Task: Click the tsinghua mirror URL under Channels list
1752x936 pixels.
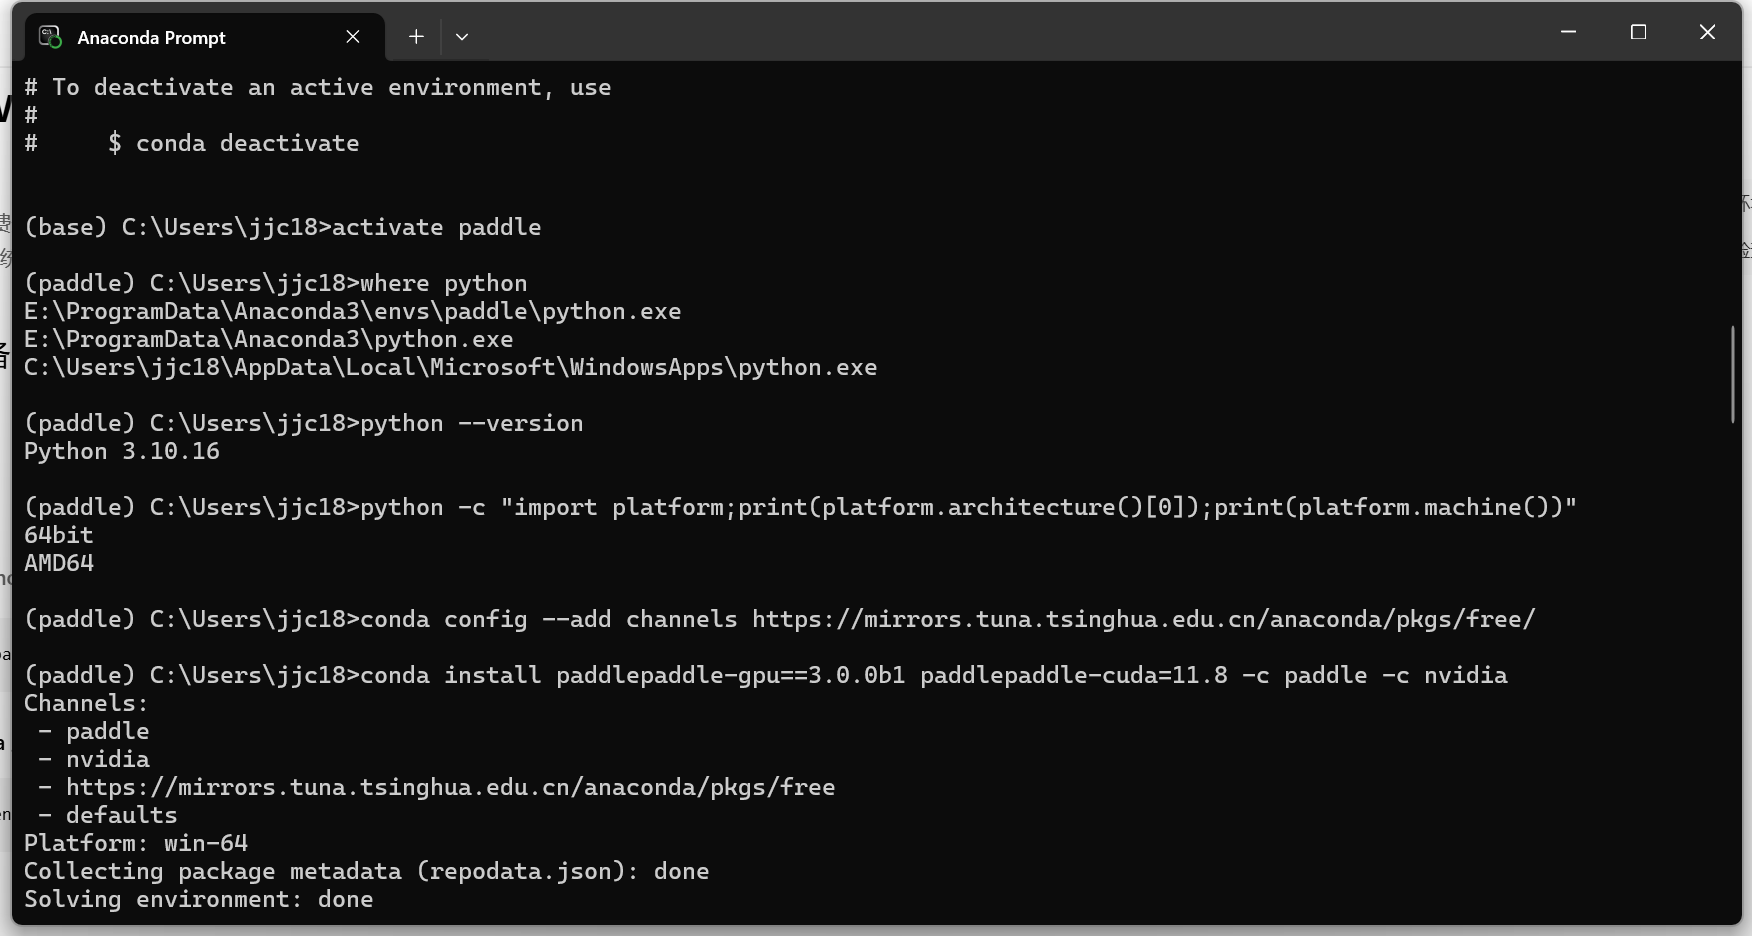Action: tap(450, 787)
